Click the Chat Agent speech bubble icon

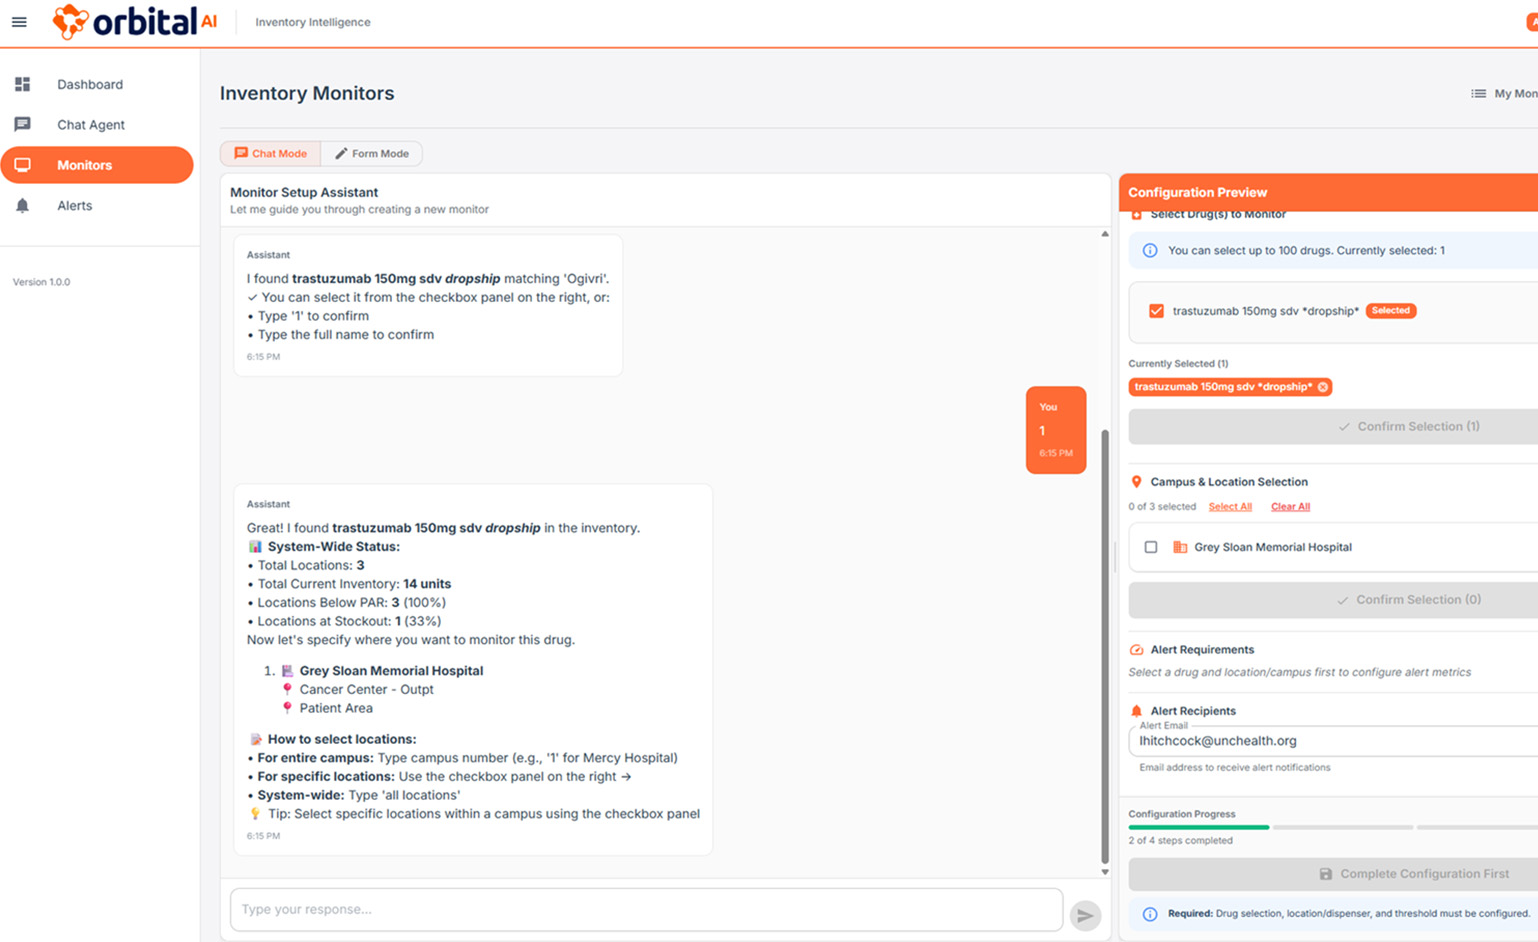(x=22, y=125)
